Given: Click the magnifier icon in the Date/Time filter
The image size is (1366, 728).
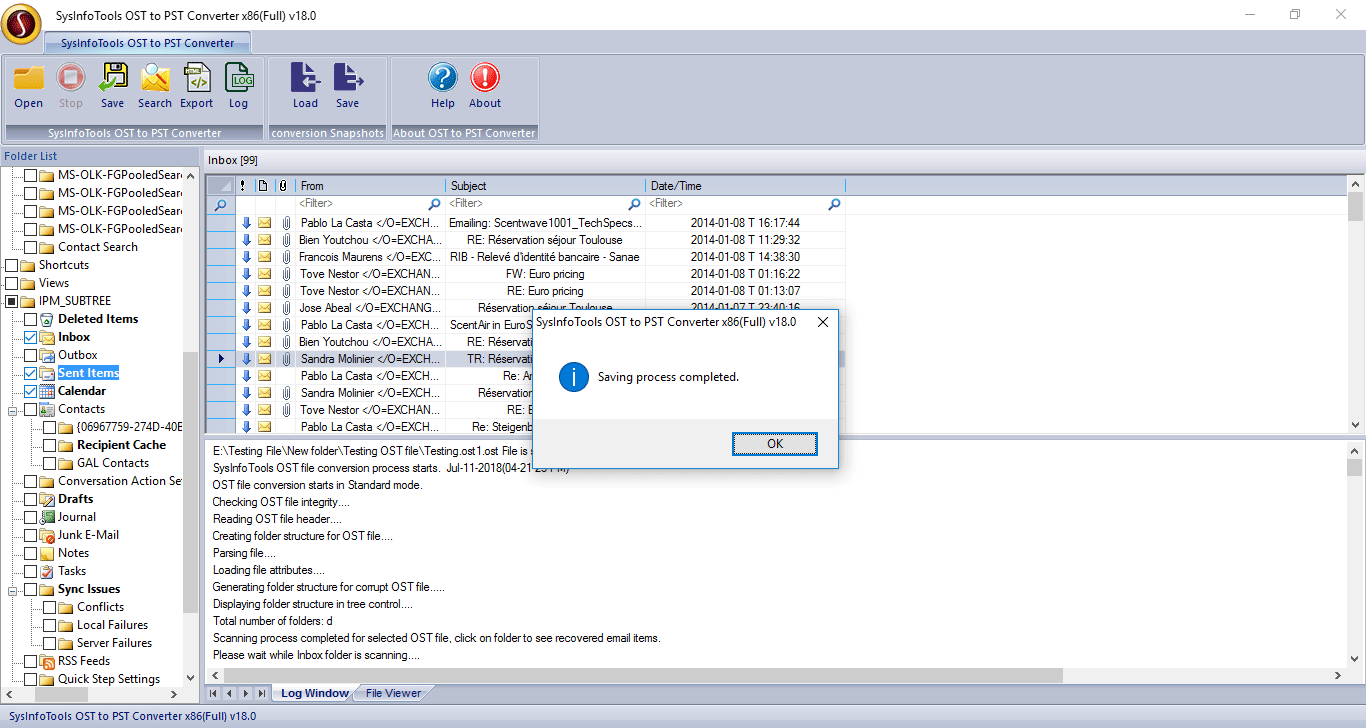Looking at the screenshot, I should coord(835,204).
